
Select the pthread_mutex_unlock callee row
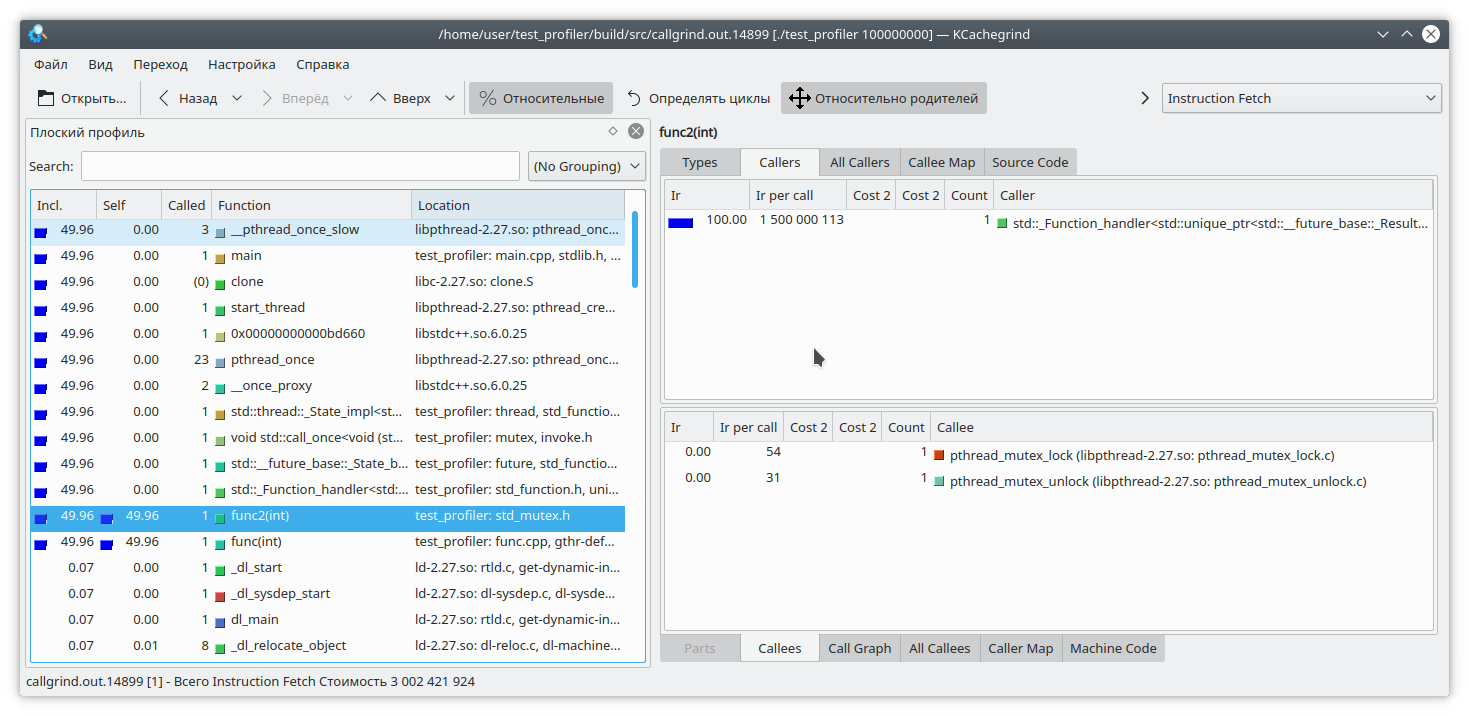[x=1049, y=481]
